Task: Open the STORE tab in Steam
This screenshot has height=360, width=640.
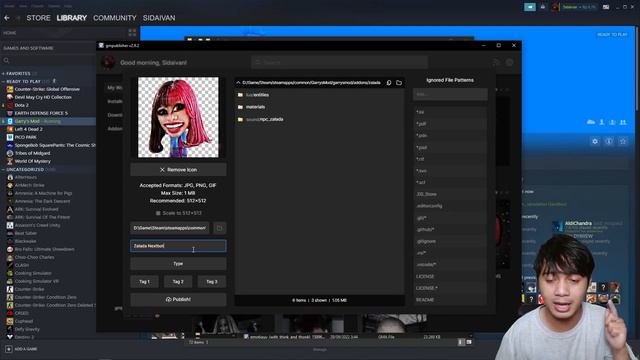Action: tap(38, 18)
